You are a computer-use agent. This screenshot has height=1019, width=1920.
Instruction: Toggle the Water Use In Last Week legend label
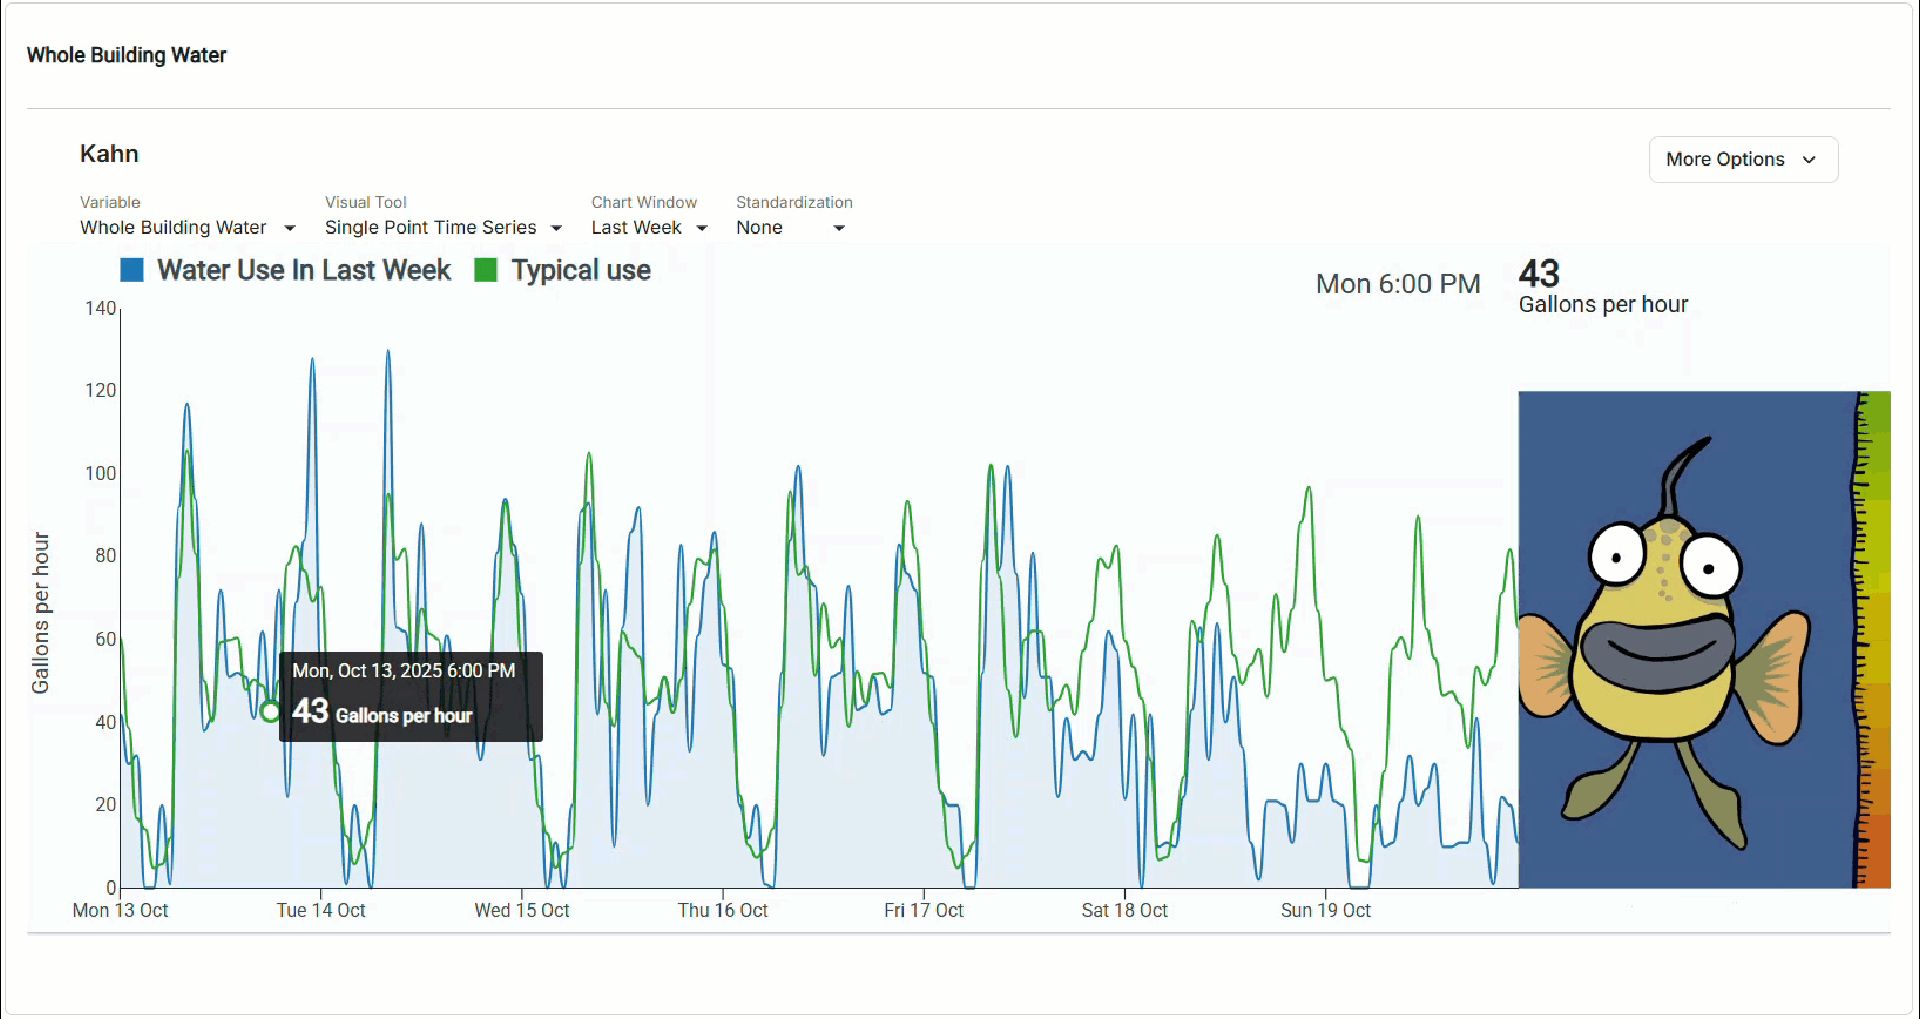click(304, 270)
